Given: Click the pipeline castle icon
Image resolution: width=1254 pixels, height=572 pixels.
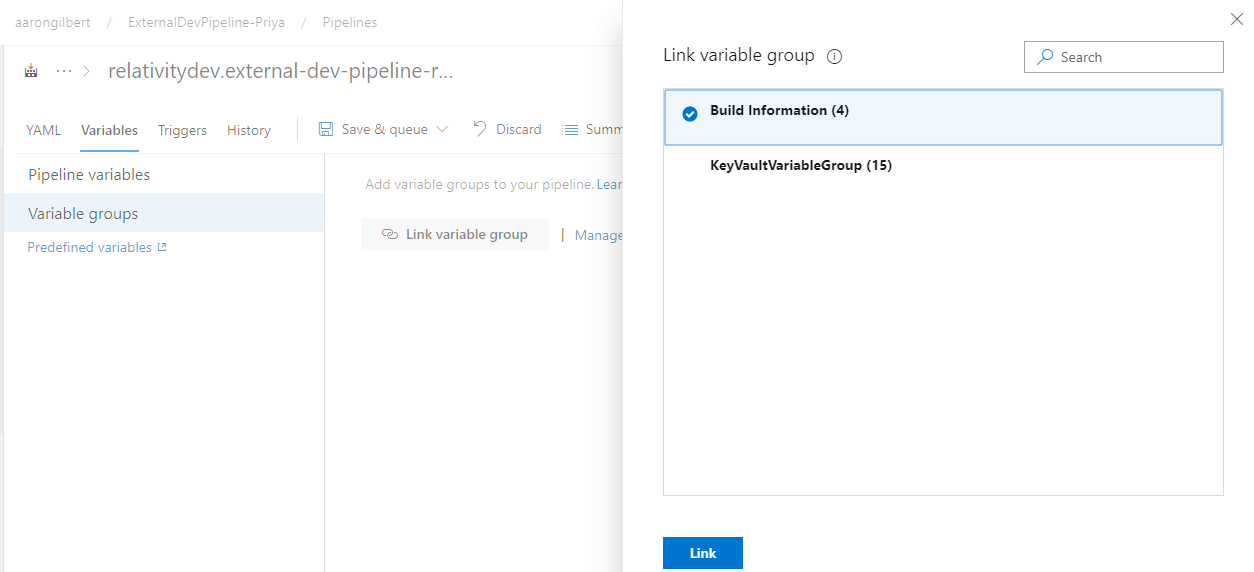Looking at the screenshot, I should click(31, 71).
